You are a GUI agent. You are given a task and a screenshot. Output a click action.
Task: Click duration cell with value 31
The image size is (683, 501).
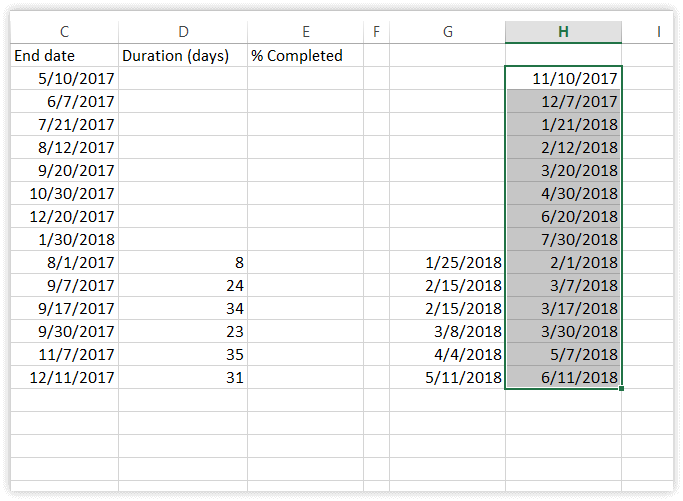click(x=183, y=377)
